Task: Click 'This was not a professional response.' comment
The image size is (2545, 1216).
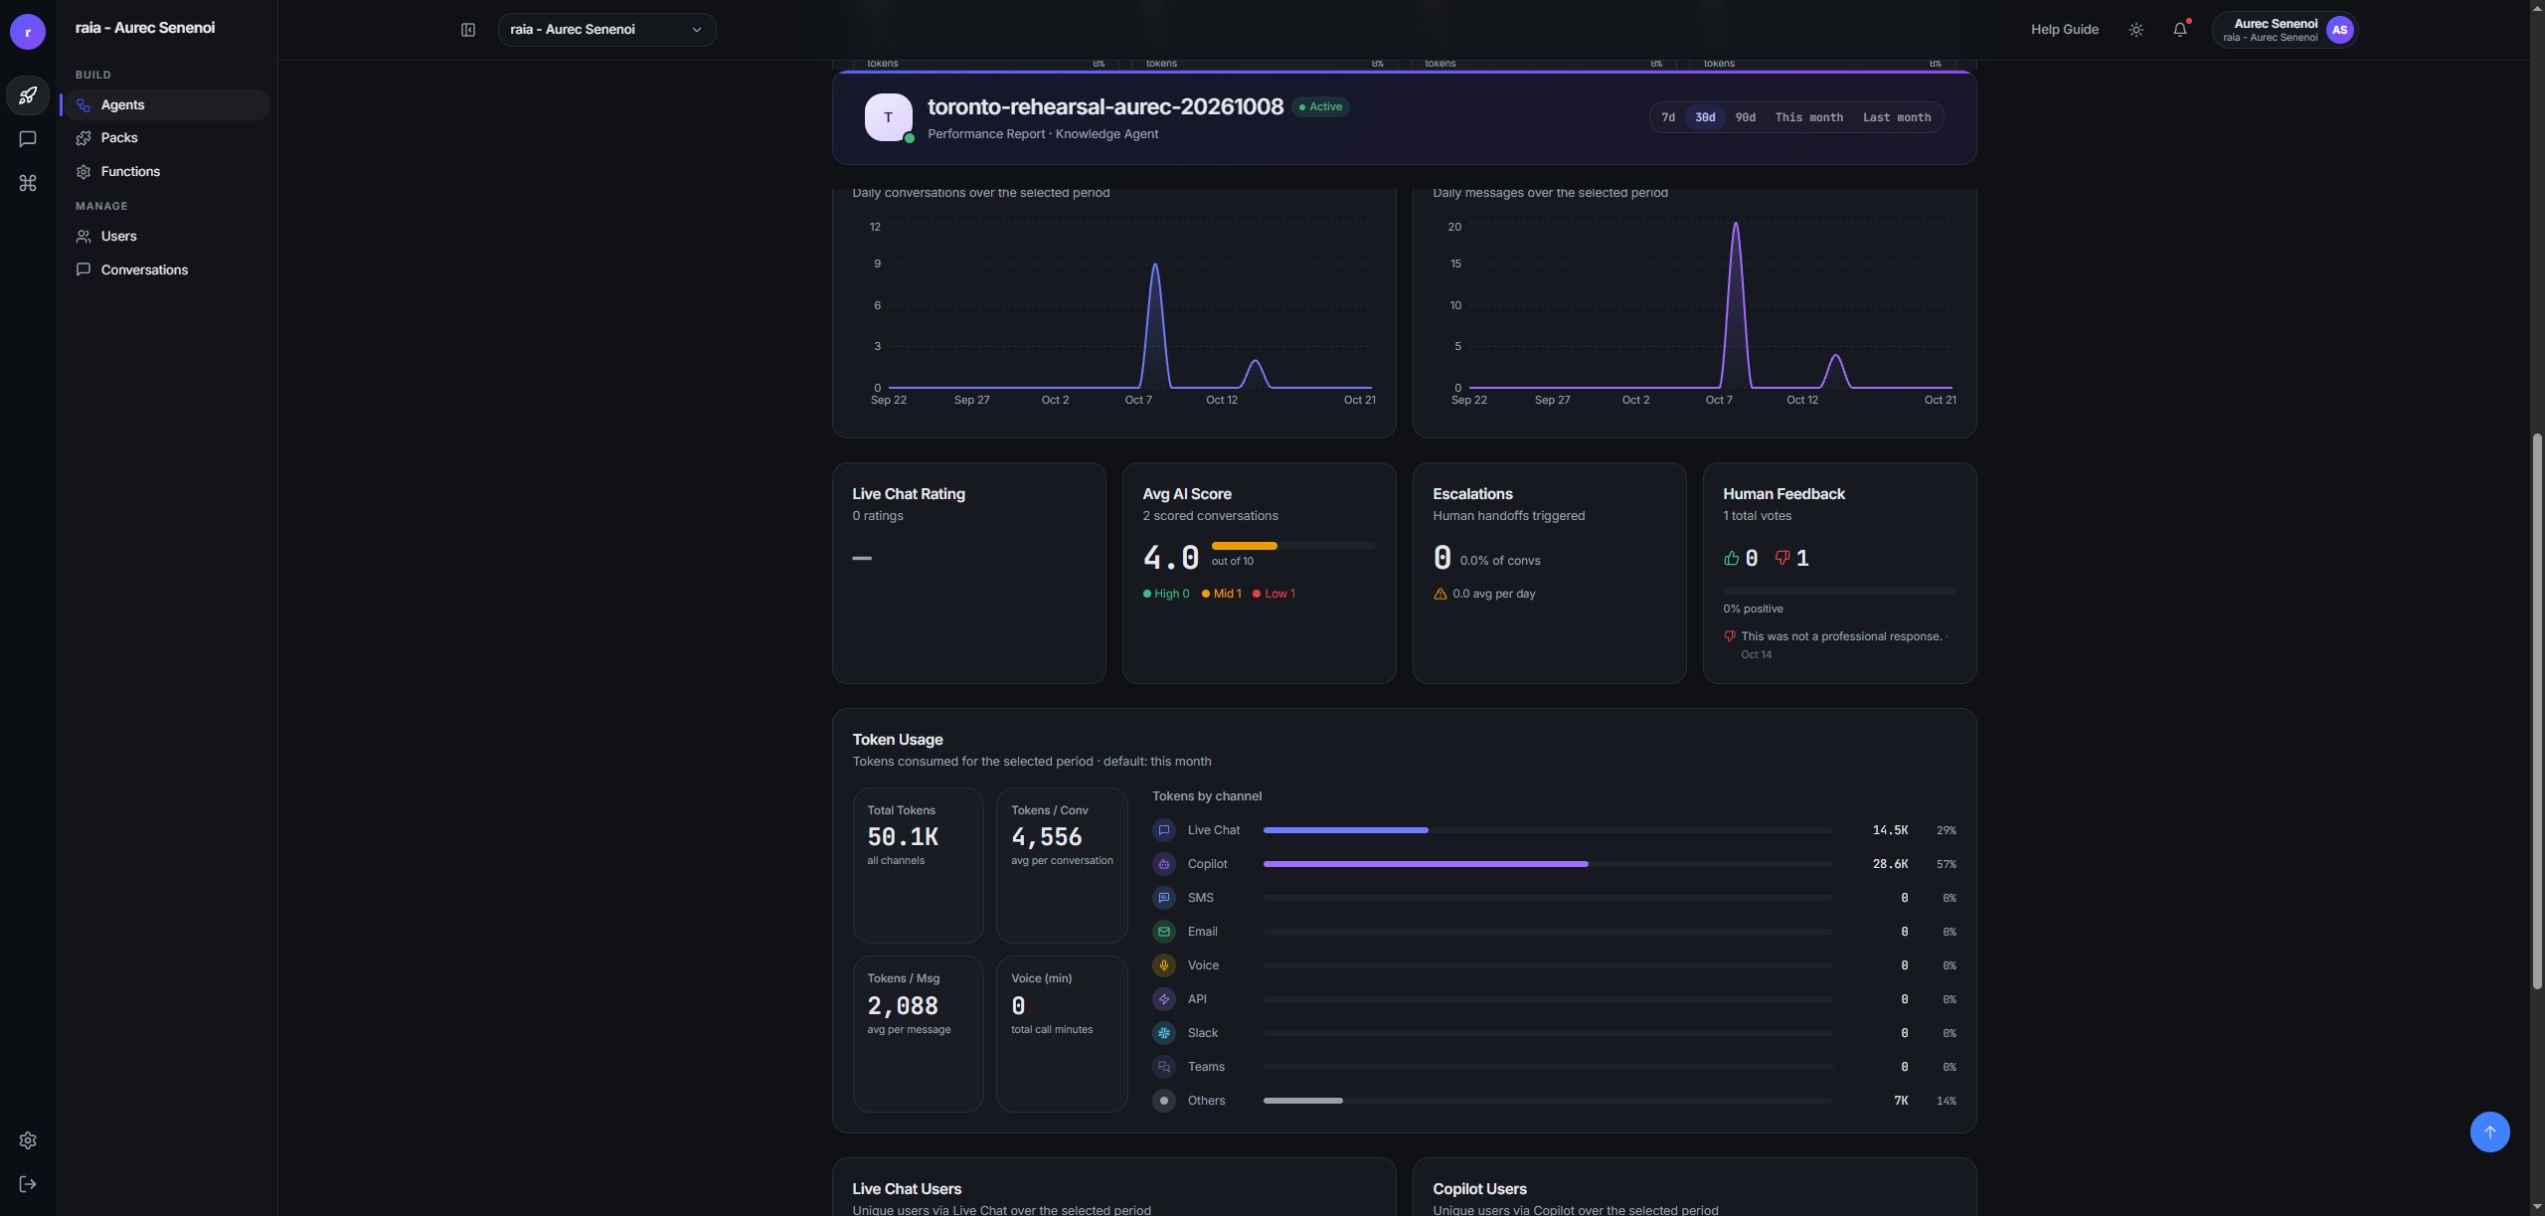Action: pos(1841,637)
